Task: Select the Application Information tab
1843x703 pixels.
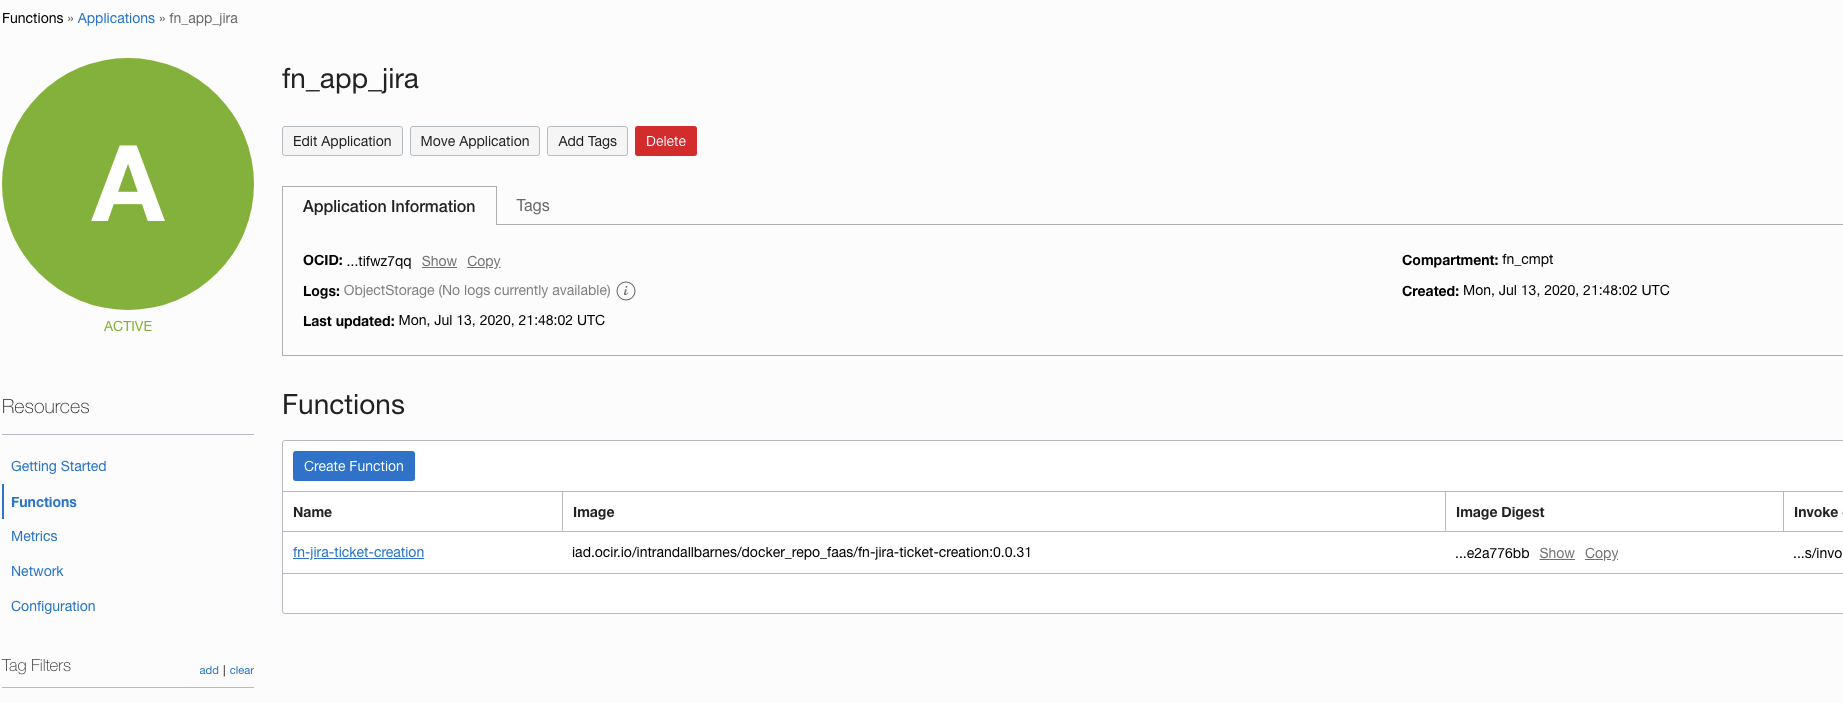Action: coord(389,206)
